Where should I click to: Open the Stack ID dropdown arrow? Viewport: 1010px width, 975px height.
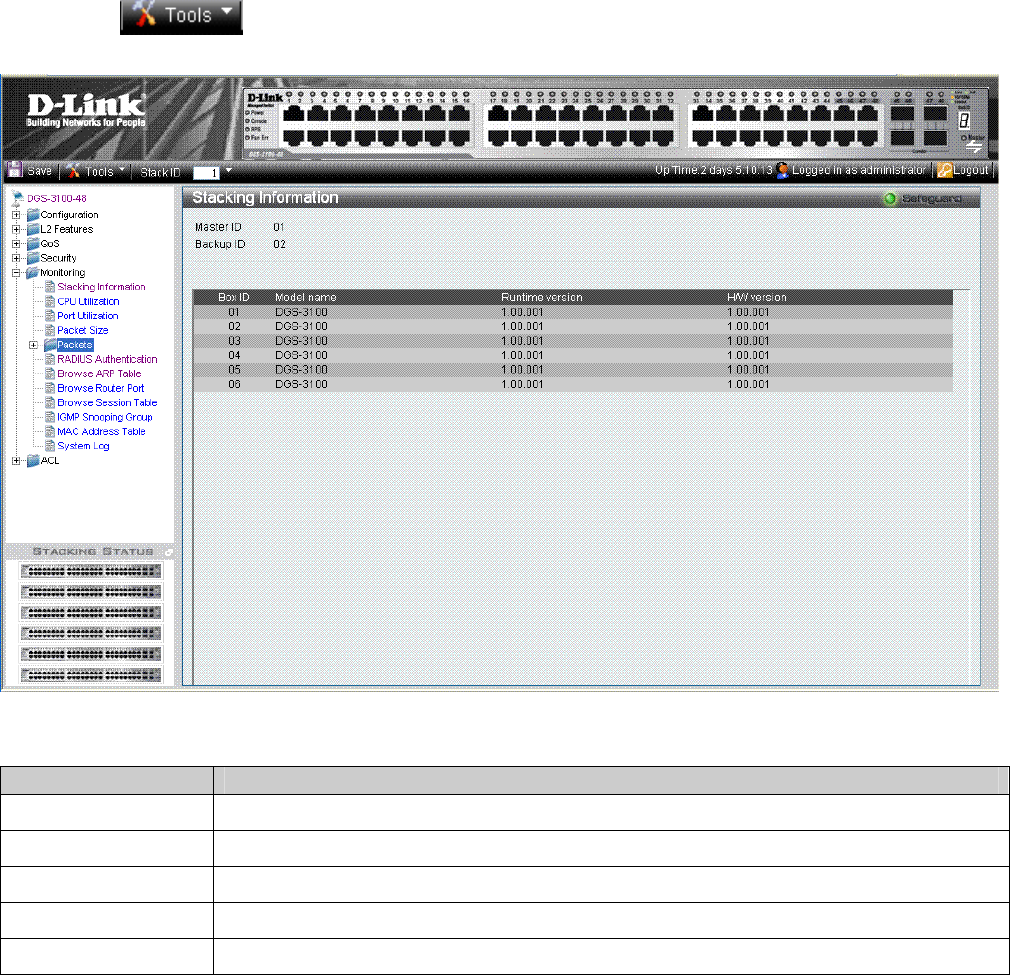(228, 171)
